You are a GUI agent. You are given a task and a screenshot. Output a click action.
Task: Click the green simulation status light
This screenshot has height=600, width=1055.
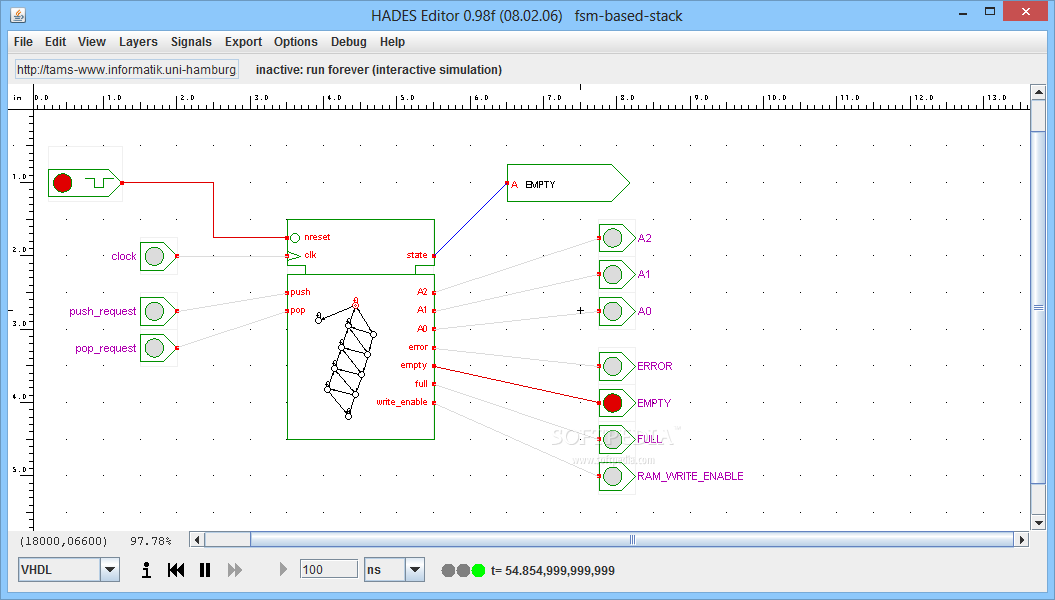[x=478, y=570]
